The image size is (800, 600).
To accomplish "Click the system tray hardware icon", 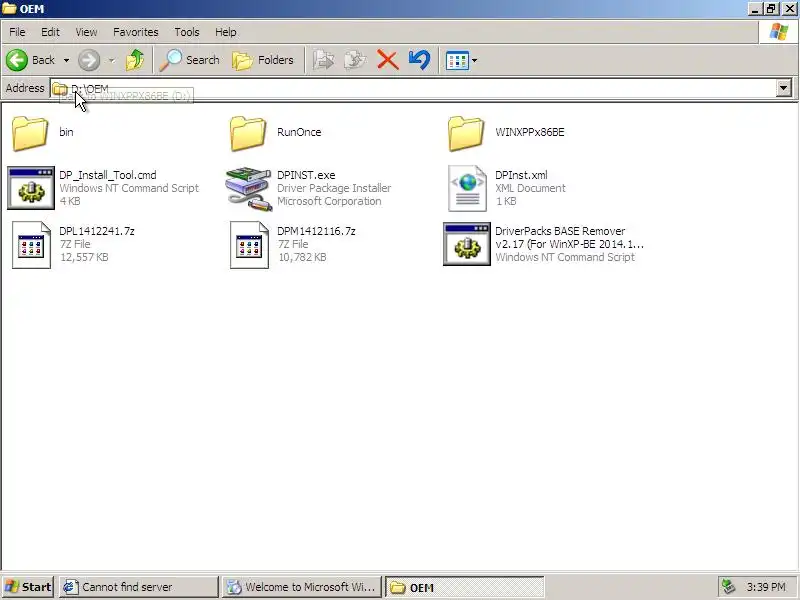I will (x=729, y=587).
